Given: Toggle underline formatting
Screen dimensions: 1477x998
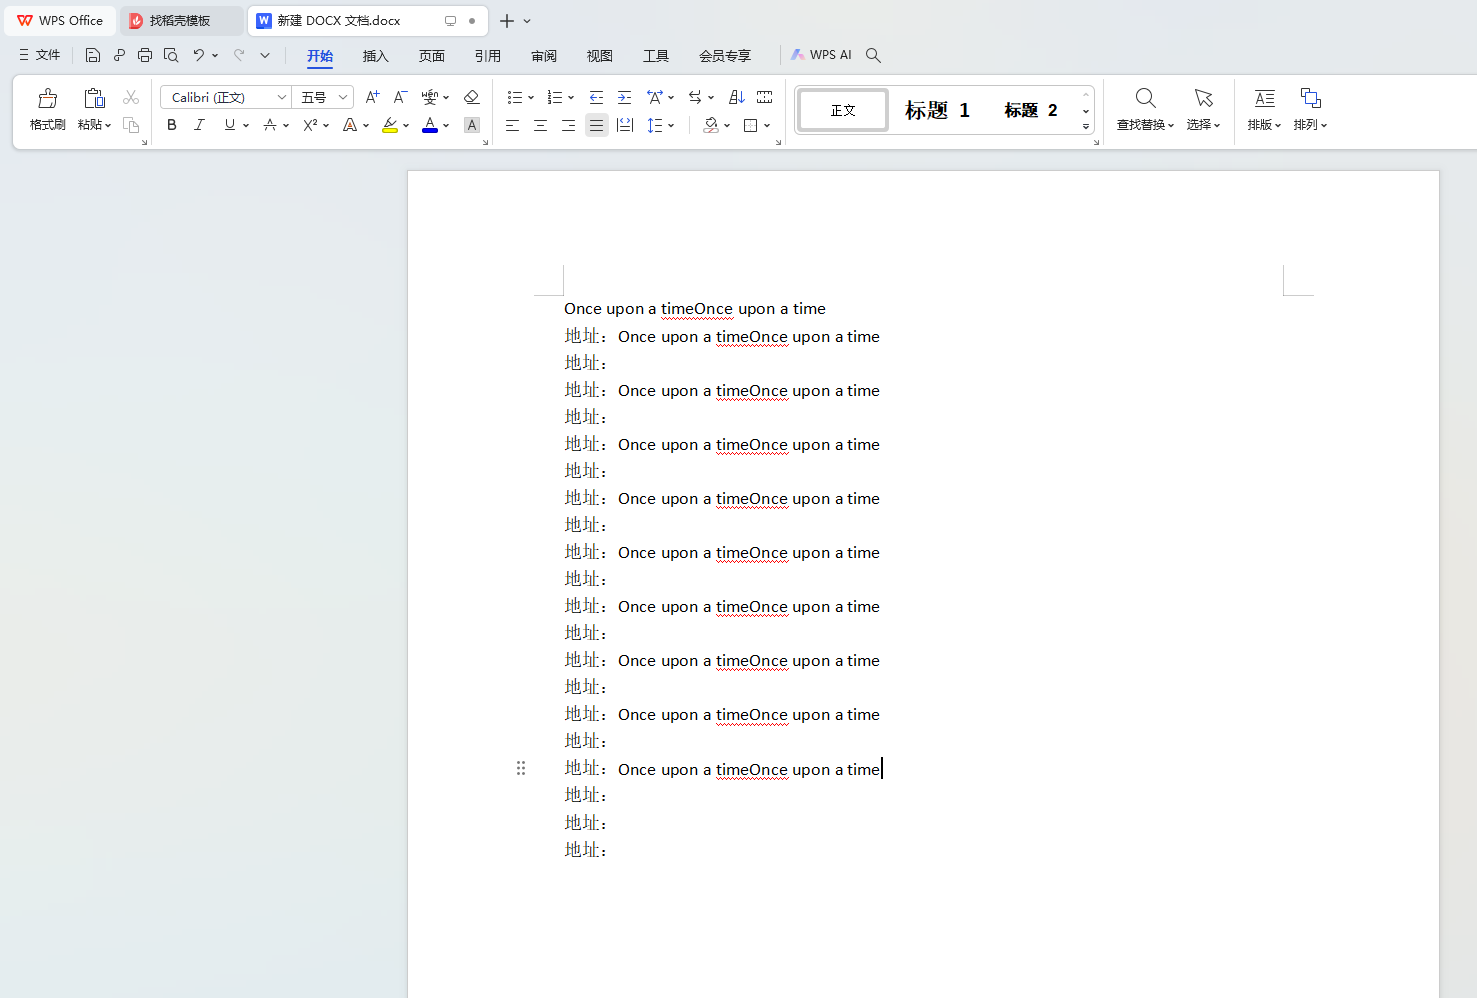Looking at the screenshot, I should [228, 124].
